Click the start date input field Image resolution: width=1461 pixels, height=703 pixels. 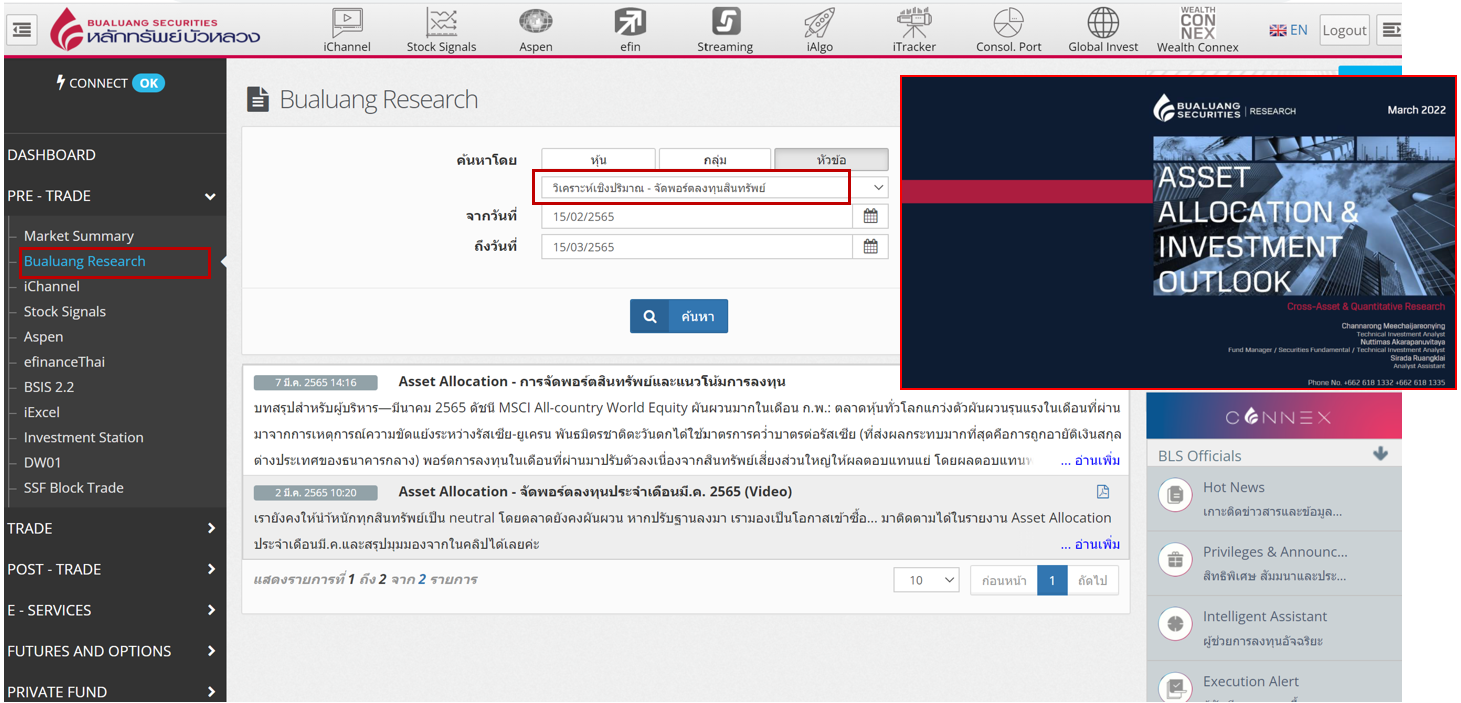698,216
